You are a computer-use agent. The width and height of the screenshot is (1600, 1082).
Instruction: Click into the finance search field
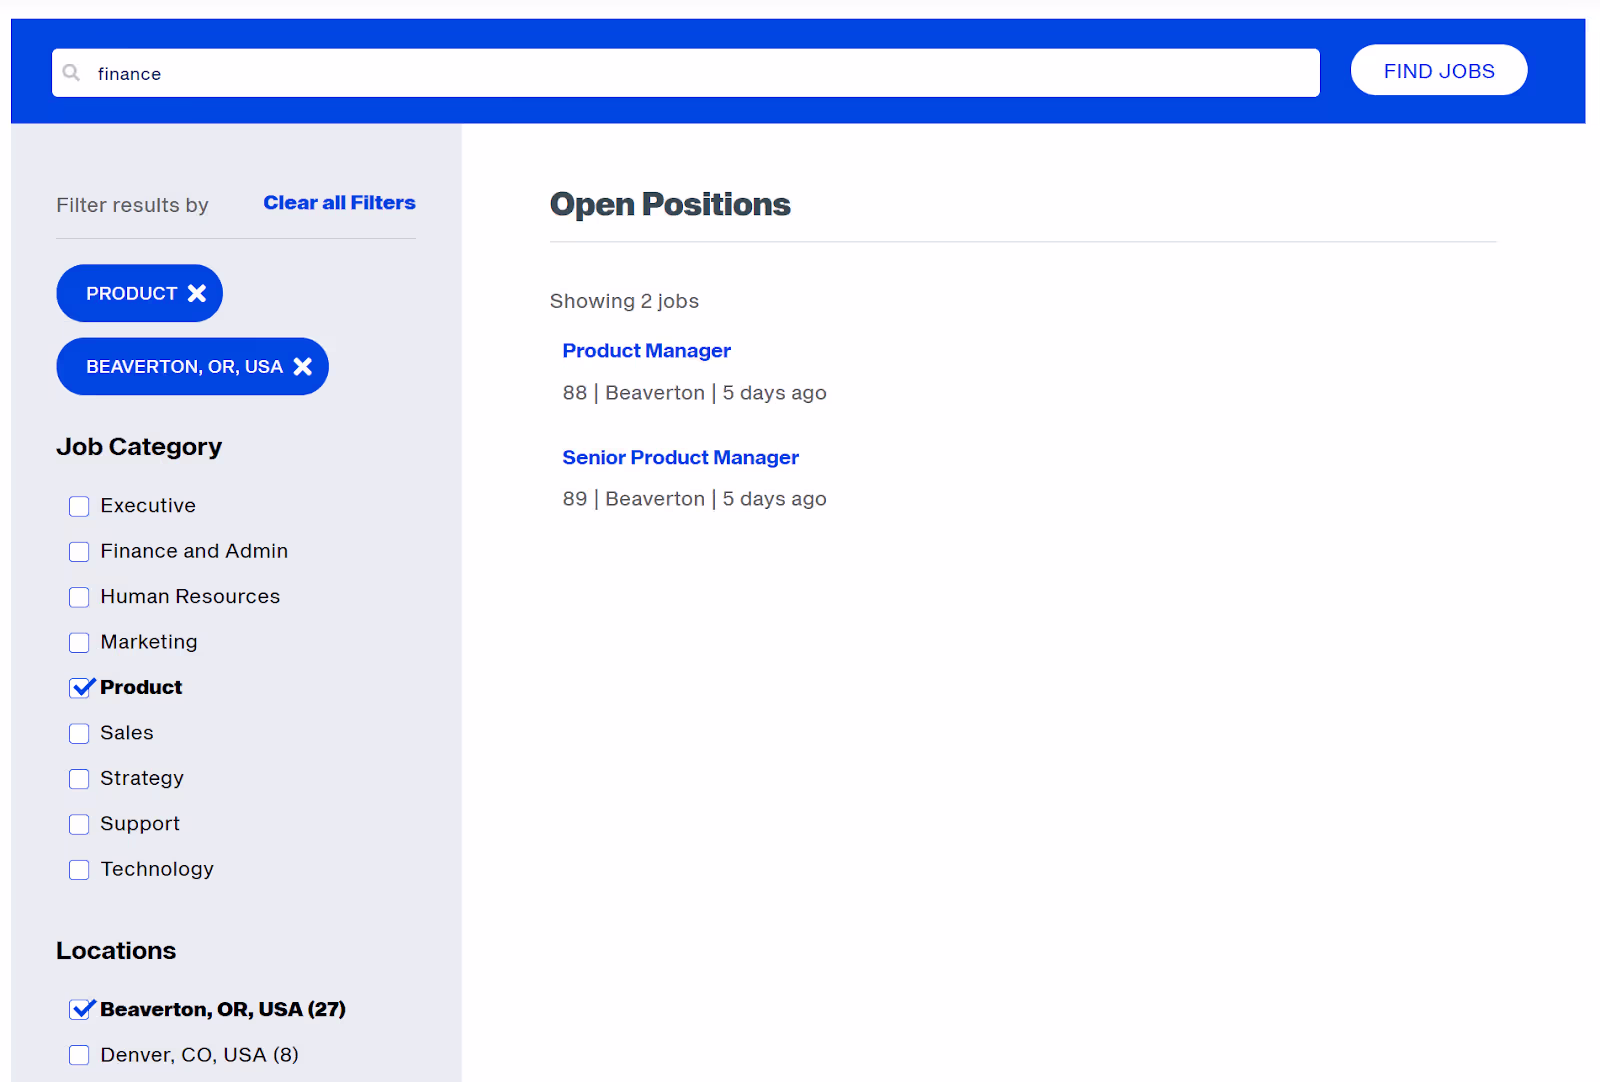coord(686,73)
